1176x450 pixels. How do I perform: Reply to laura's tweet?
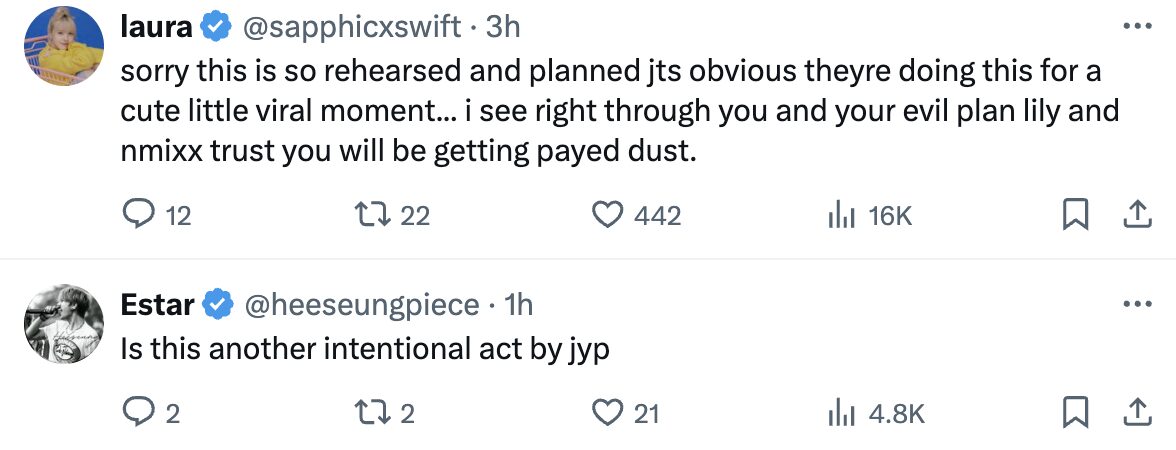136,215
